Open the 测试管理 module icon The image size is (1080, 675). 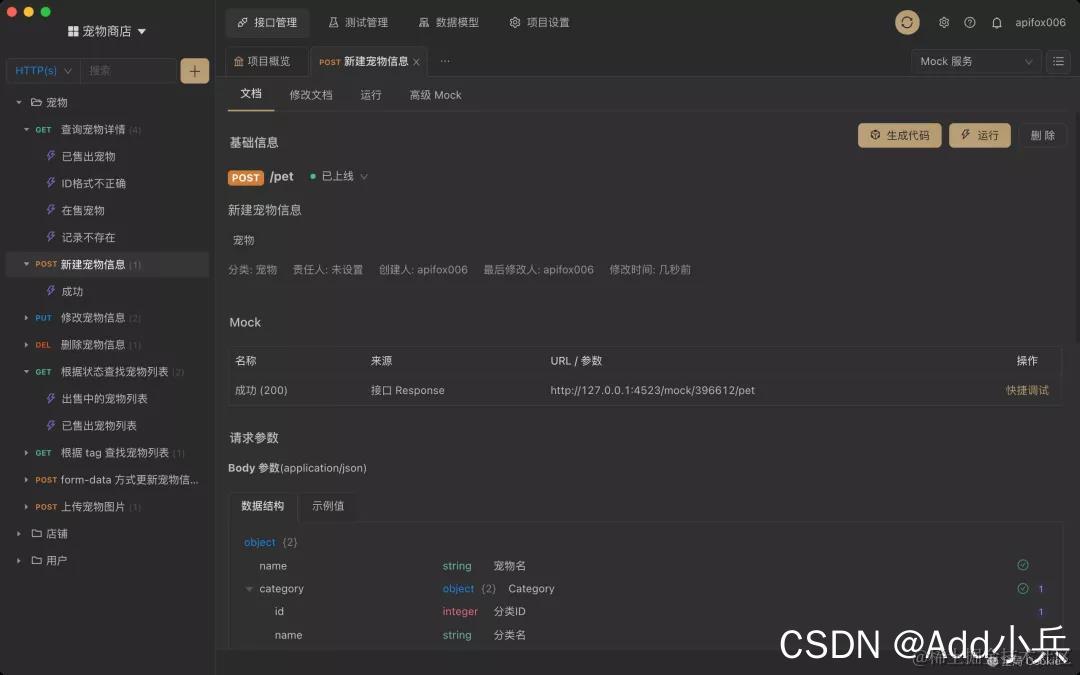point(330,22)
